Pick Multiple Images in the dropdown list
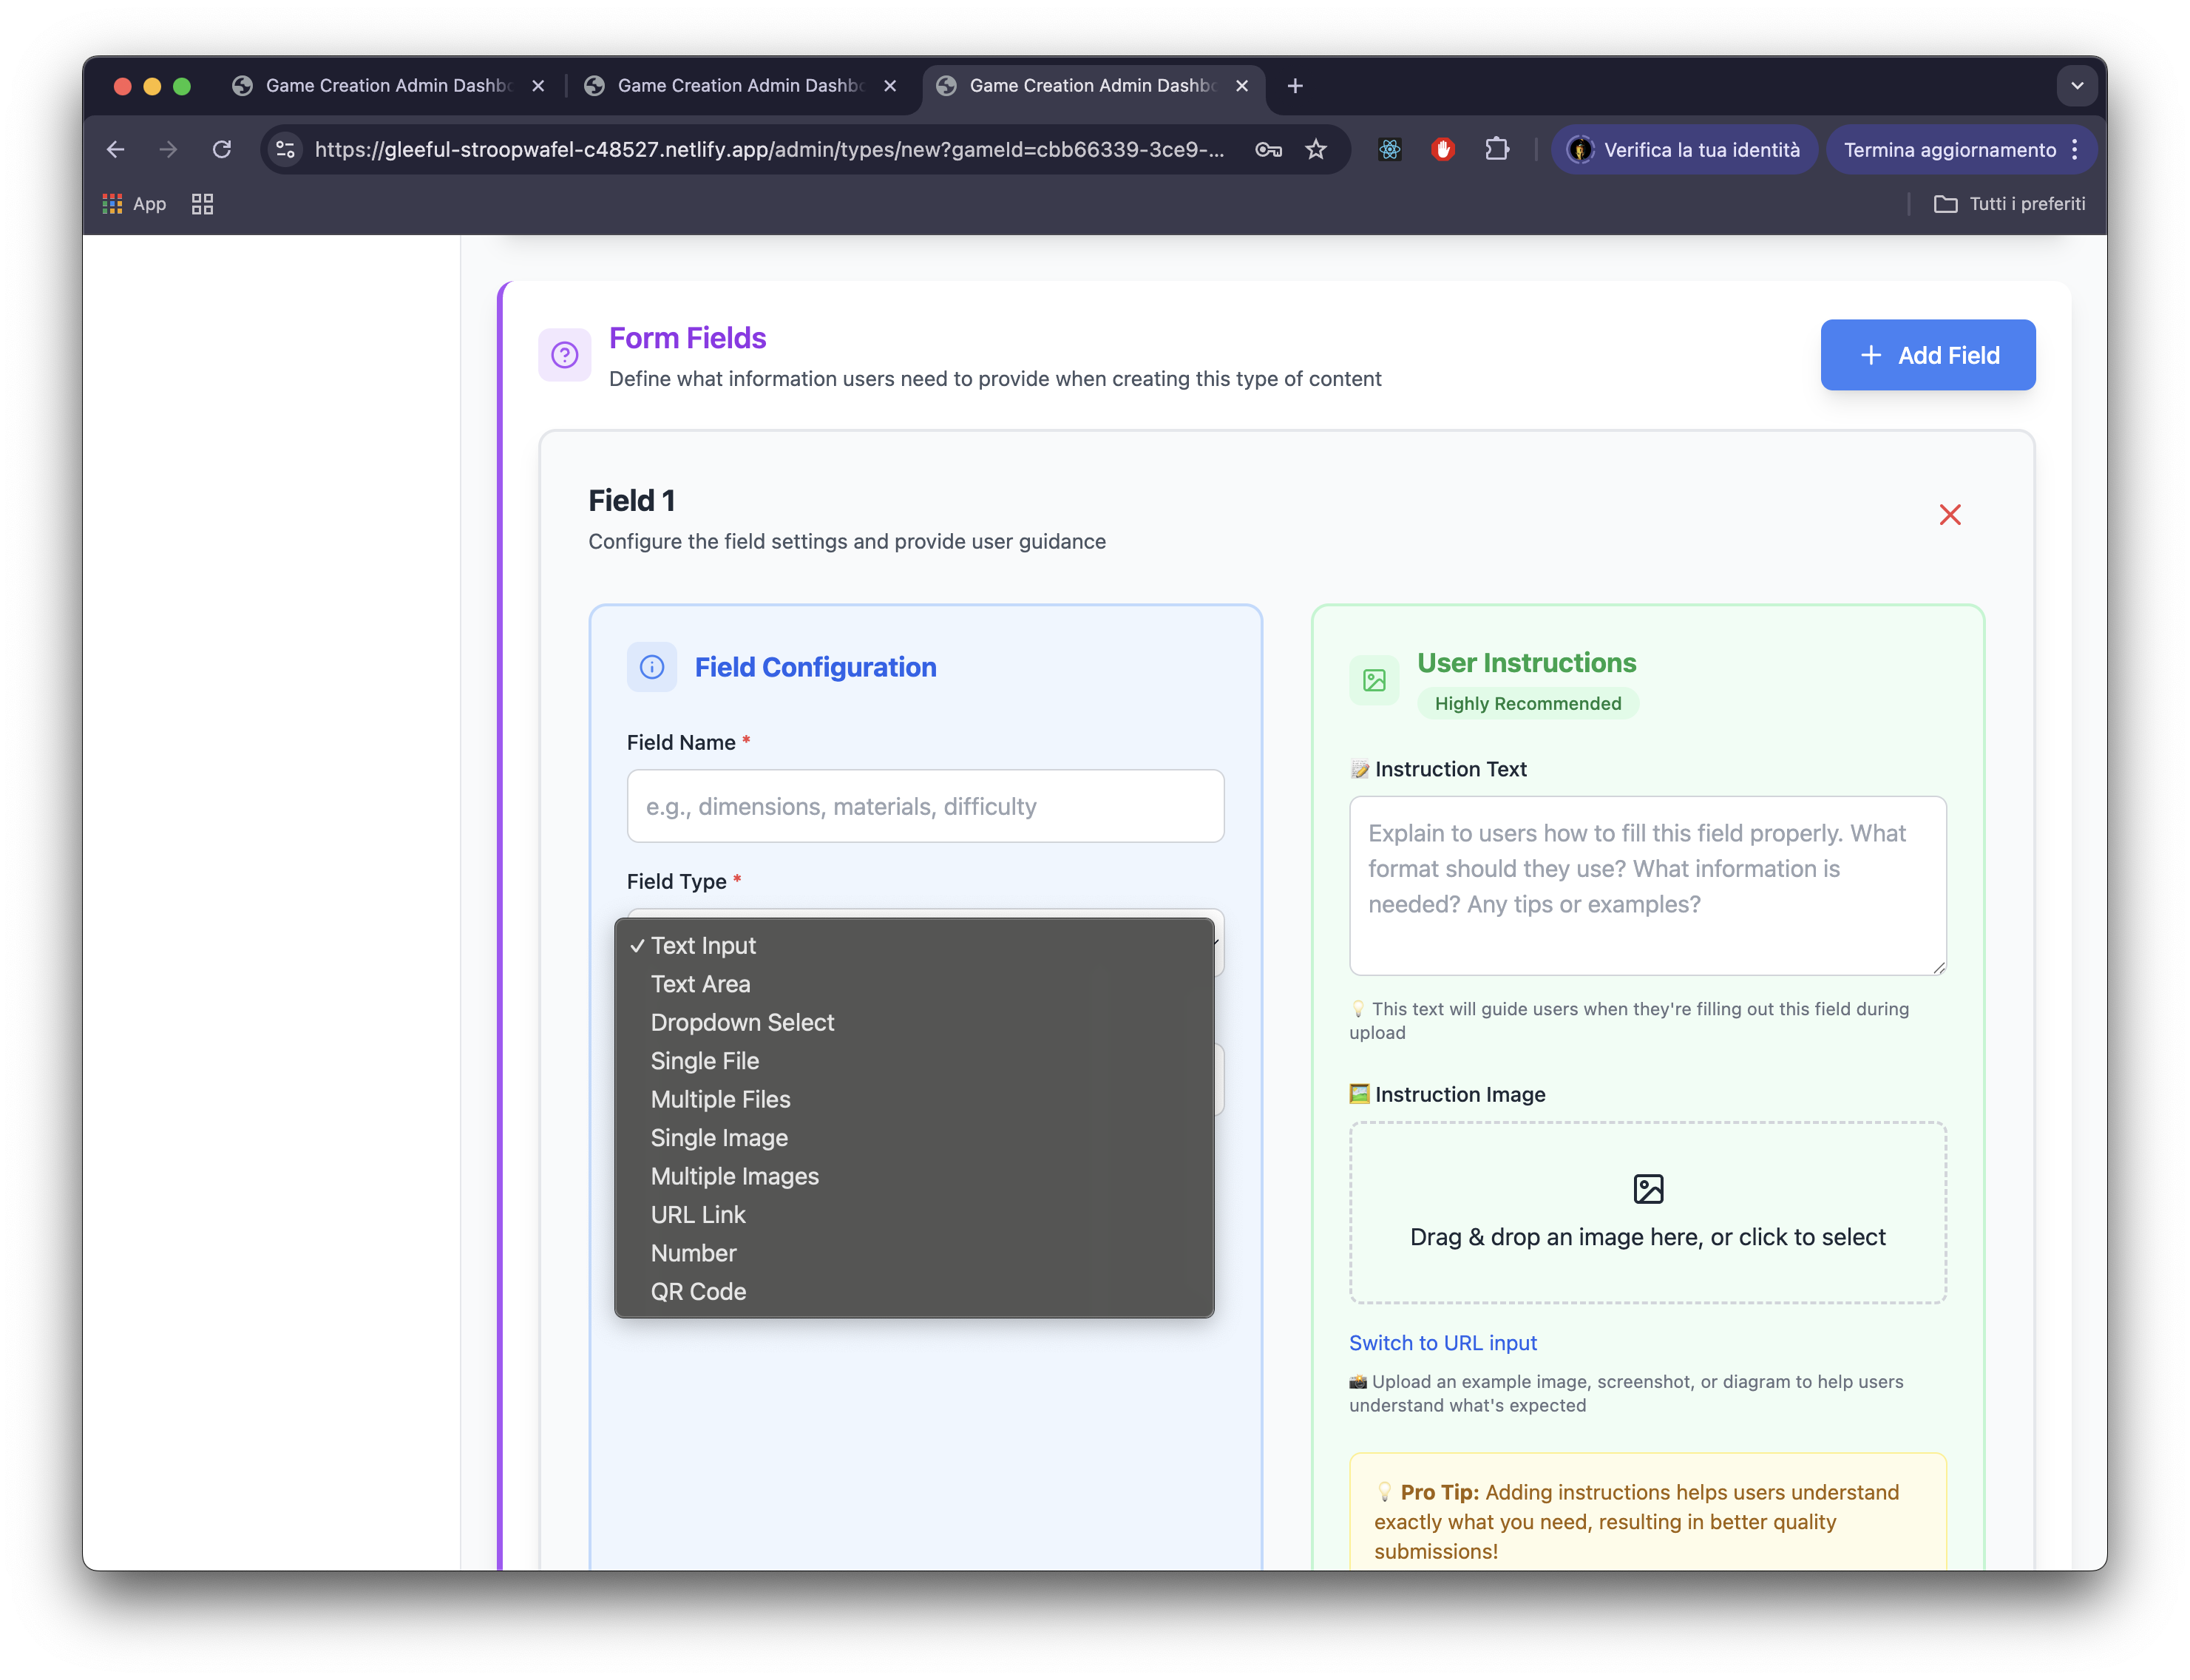Image resolution: width=2190 pixels, height=1680 pixels. [x=734, y=1176]
